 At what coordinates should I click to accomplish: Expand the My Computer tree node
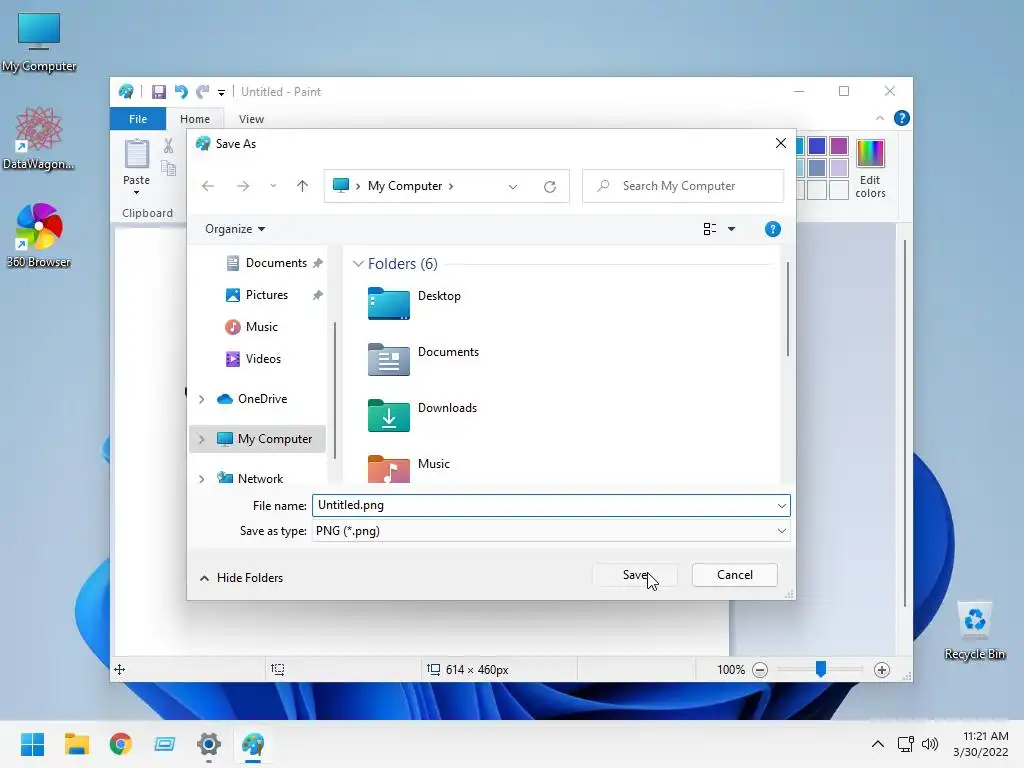pyautogui.click(x=202, y=440)
